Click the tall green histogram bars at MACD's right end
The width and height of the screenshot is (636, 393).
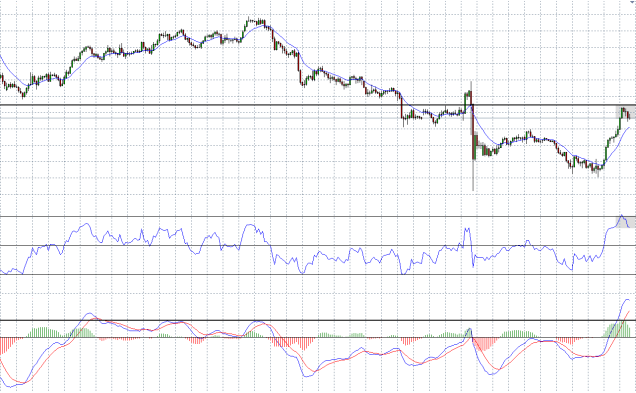[x=617, y=330]
